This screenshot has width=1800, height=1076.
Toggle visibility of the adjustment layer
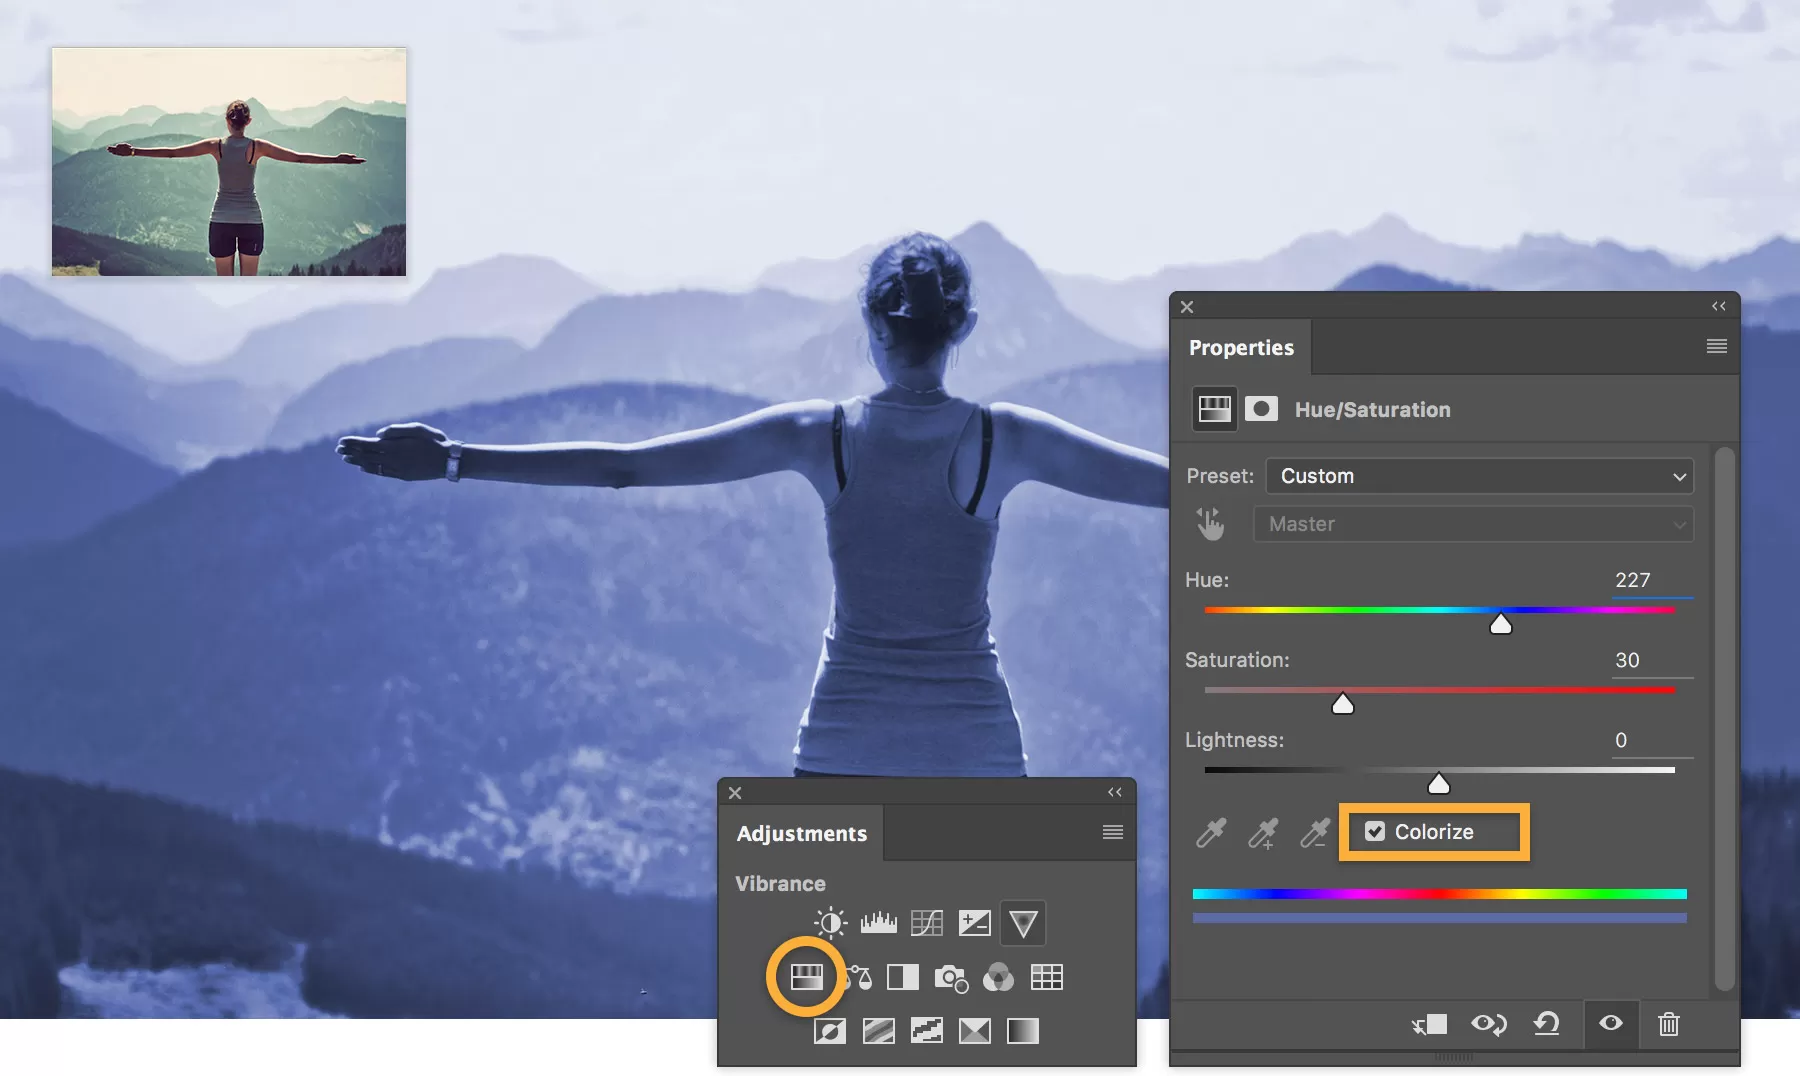coord(1611,1024)
